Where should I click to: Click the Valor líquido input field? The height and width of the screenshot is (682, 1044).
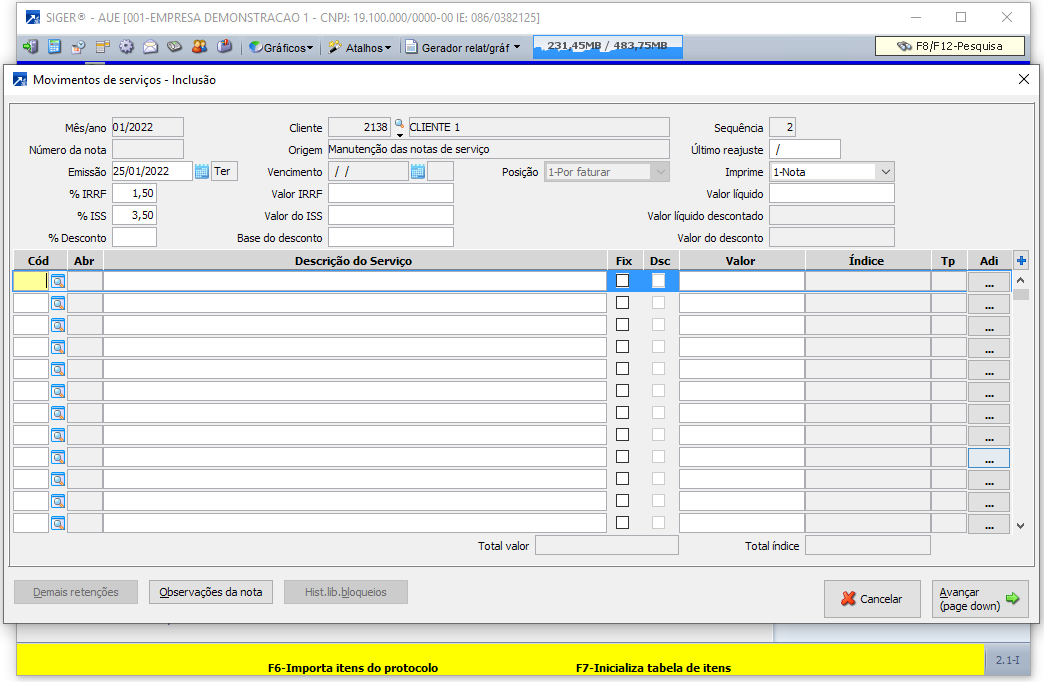pyautogui.click(x=832, y=193)
